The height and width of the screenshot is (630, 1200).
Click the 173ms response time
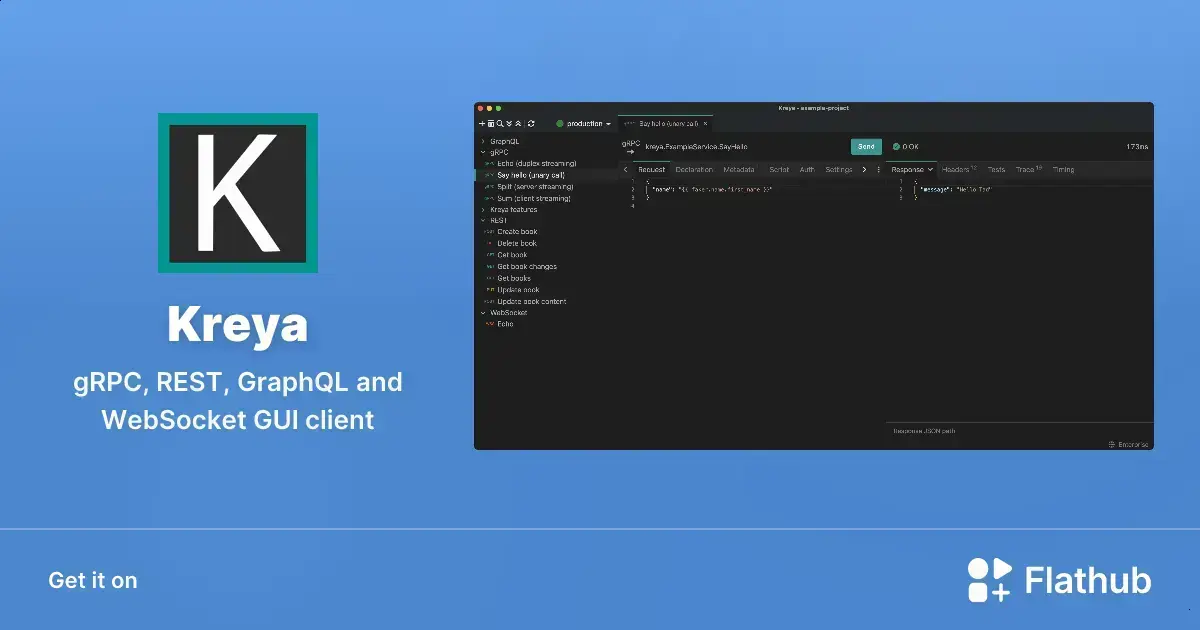[x=1137, y=147]
